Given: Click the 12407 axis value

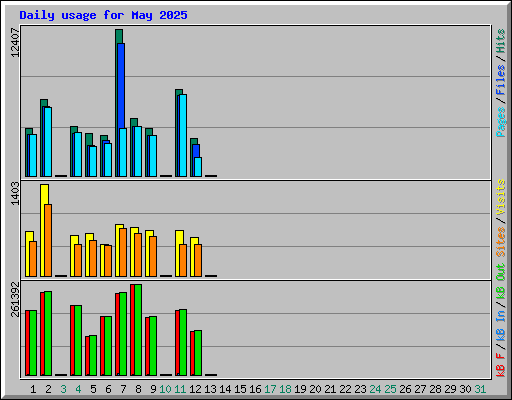Looking at the screenshot, I should [15, 42].
